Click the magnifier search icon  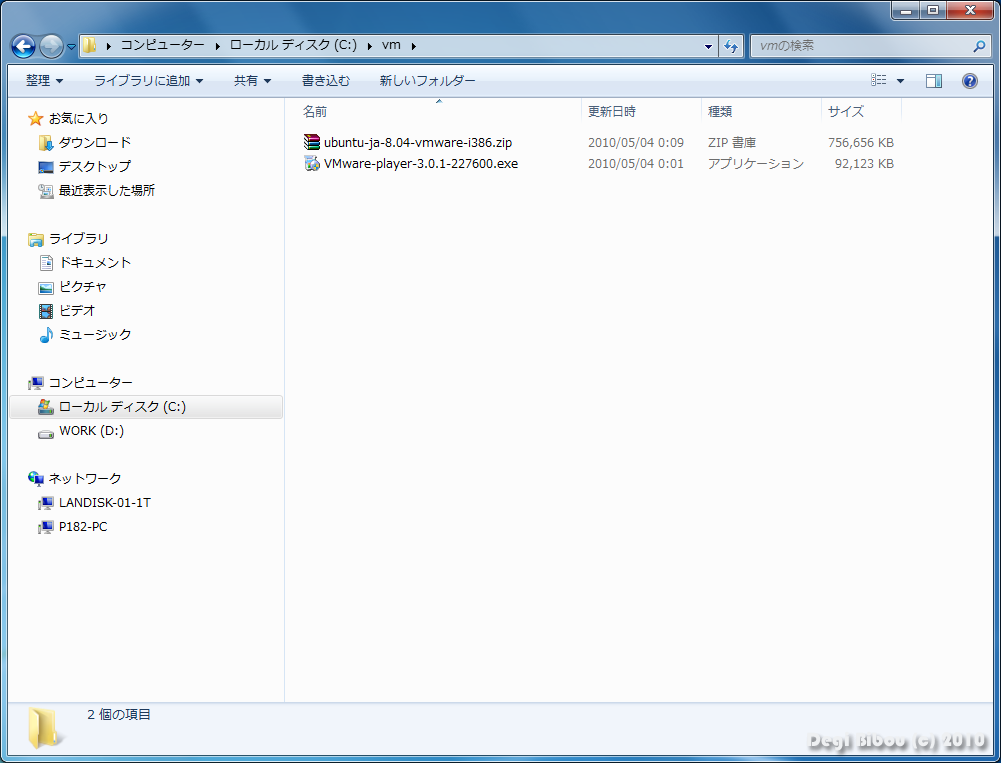tap(979, 46)
